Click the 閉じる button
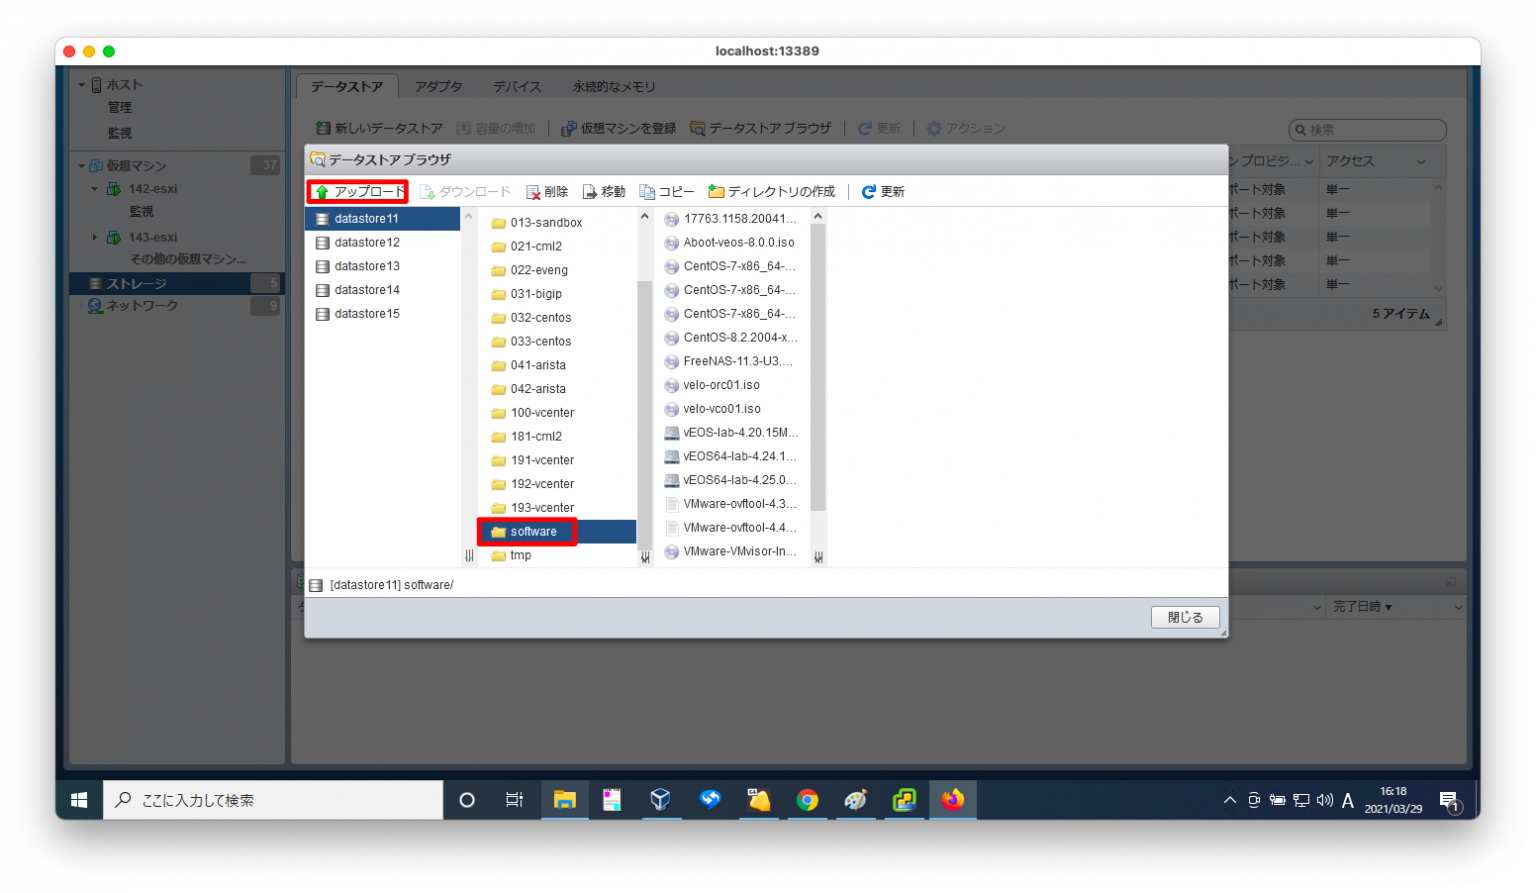 click(x=1184, y=617)
